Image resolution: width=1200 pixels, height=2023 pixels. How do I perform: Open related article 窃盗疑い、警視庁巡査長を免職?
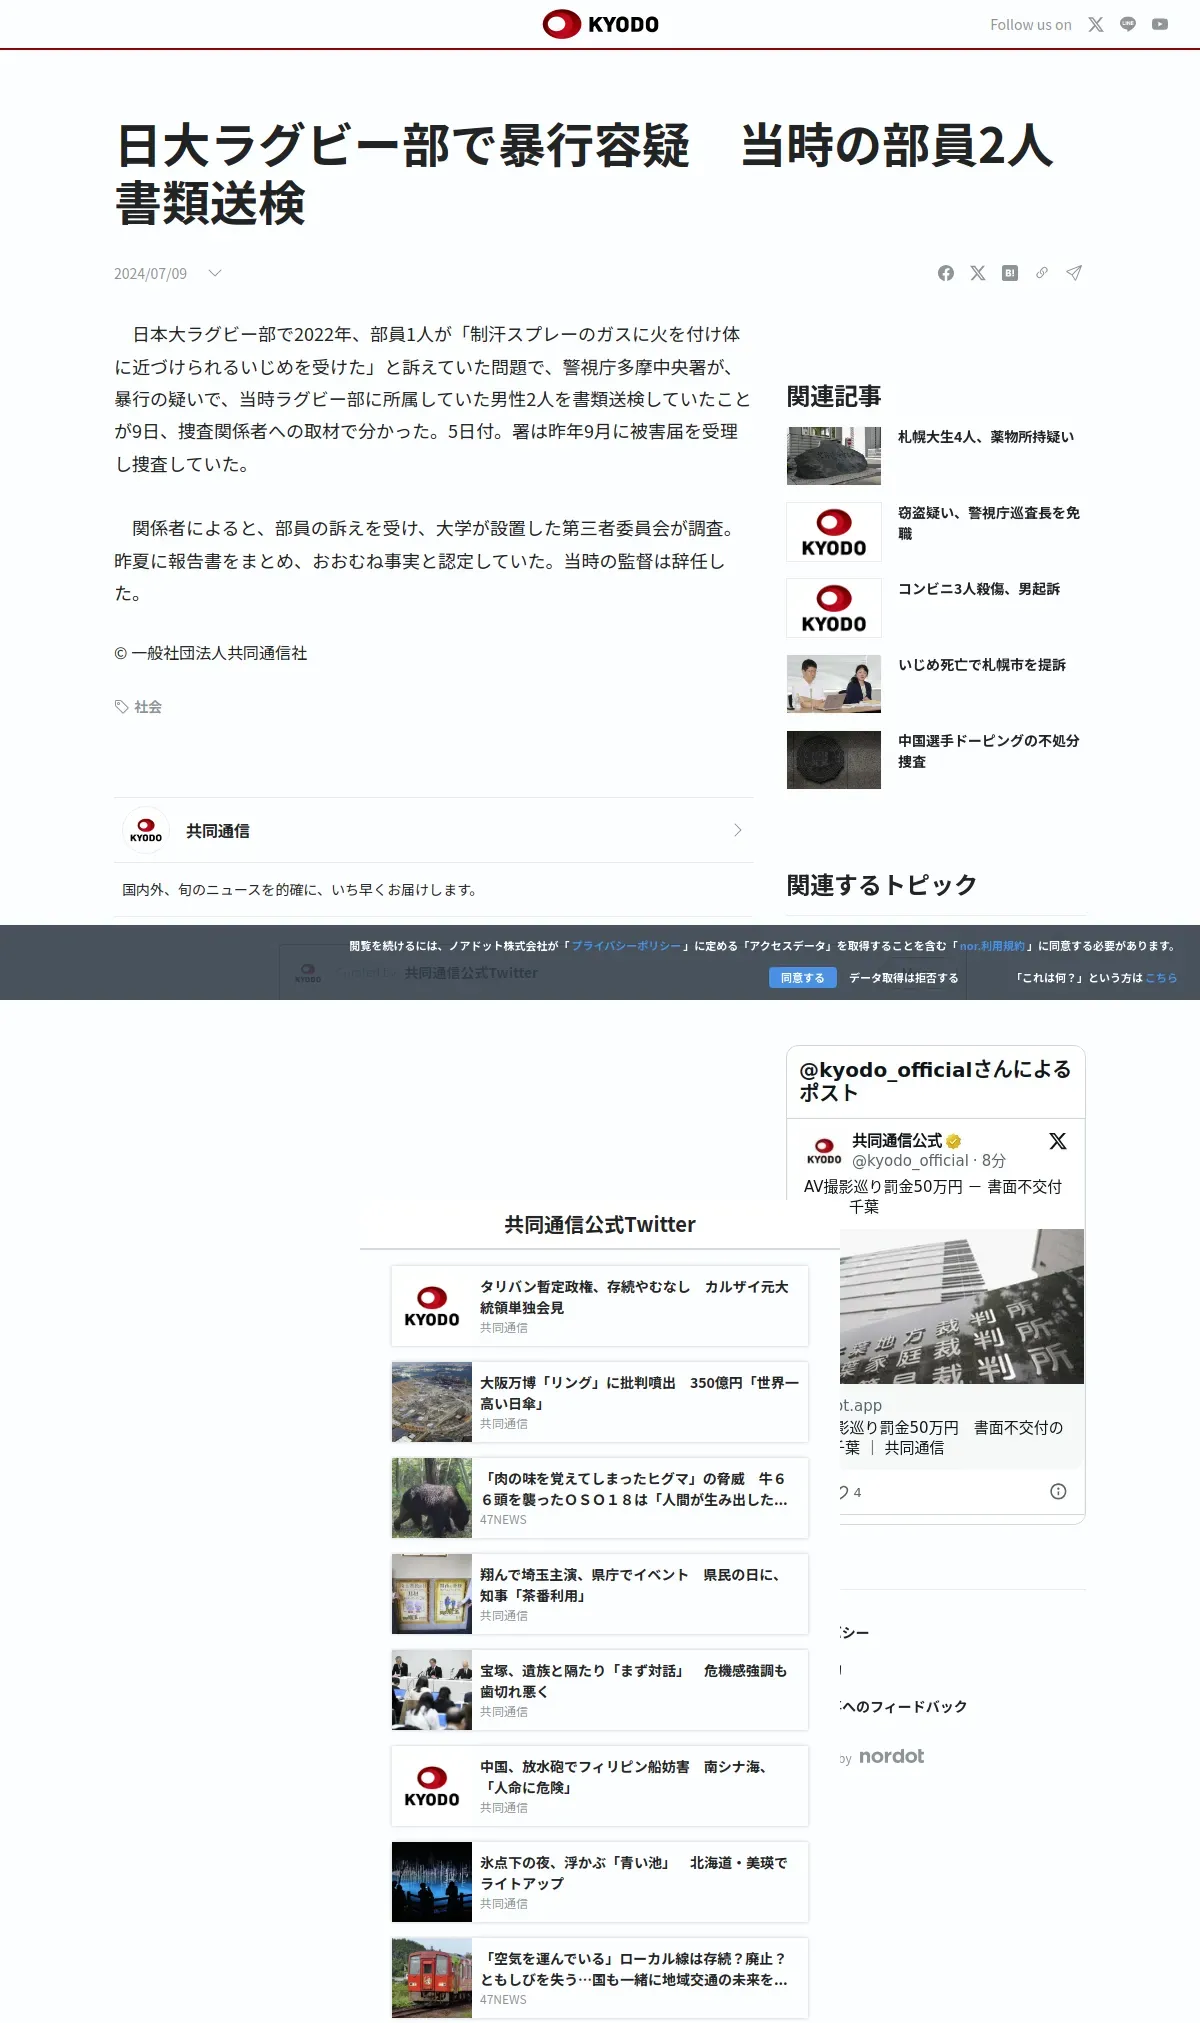click(989, 523)
